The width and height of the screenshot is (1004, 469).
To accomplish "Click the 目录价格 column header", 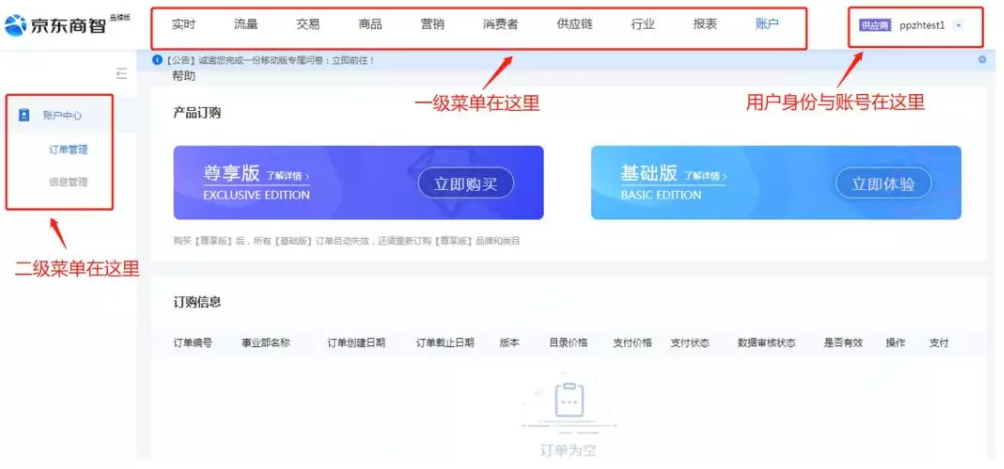I will click(x=568, y=343).
